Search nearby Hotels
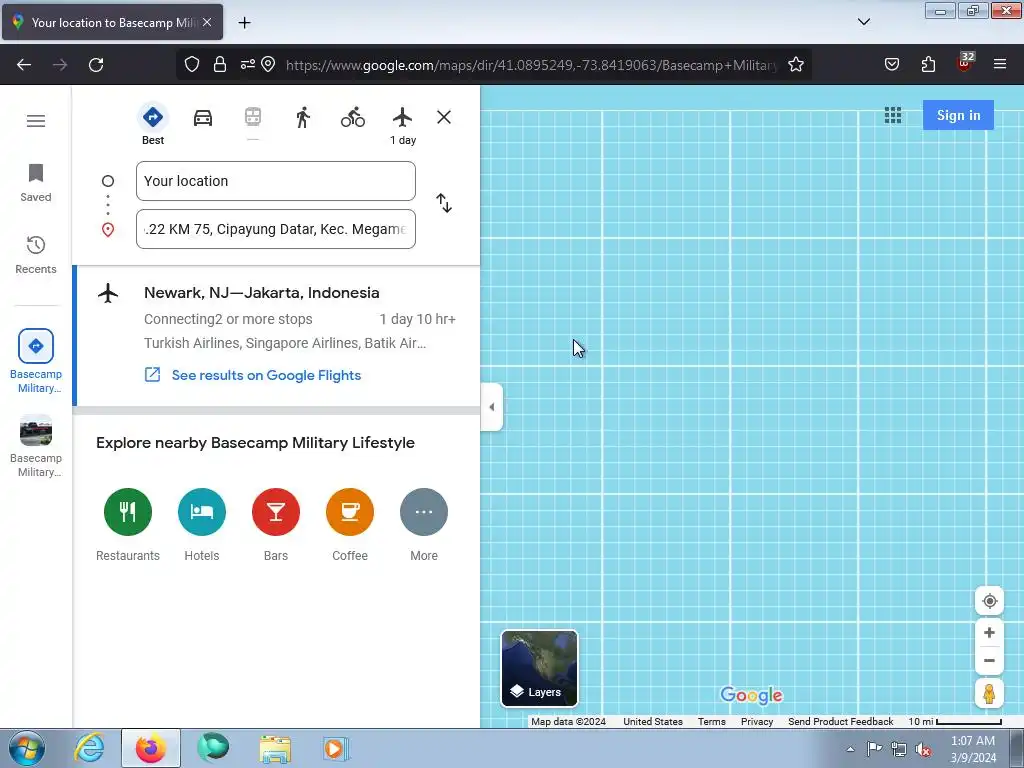Viewport: 1024px width, 768px height. click(x=202, y=525)
